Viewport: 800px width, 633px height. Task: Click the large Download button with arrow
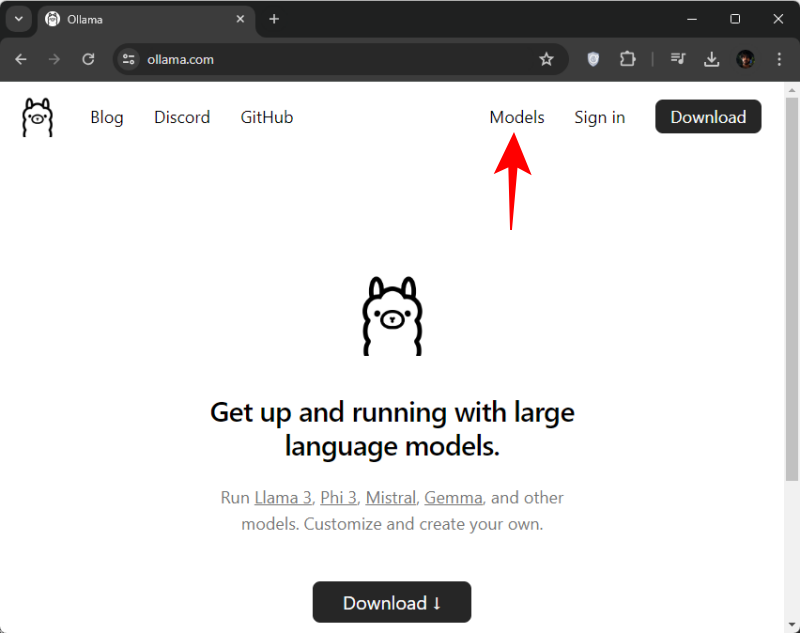[392, 602]
